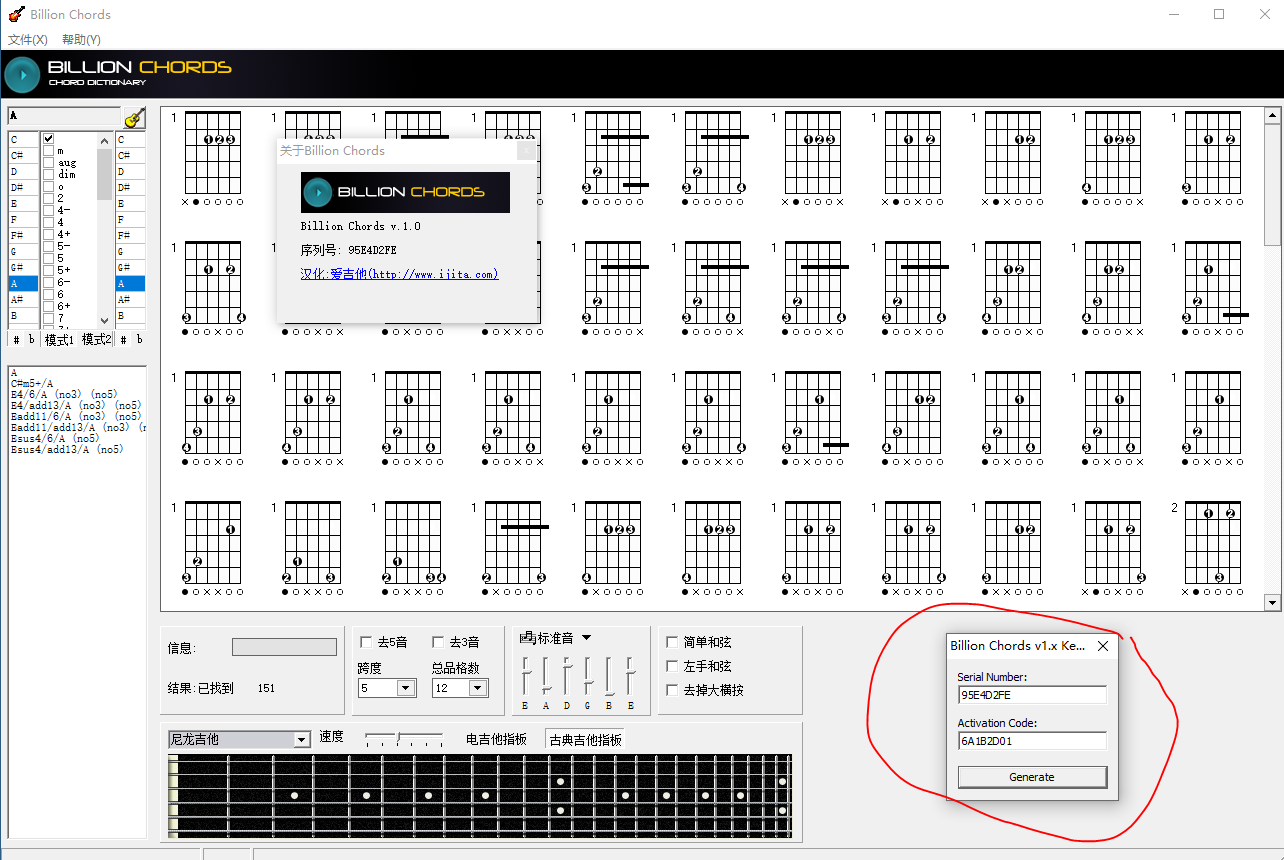Tick the 'o' chord type checkbox

tap(48, 187)
